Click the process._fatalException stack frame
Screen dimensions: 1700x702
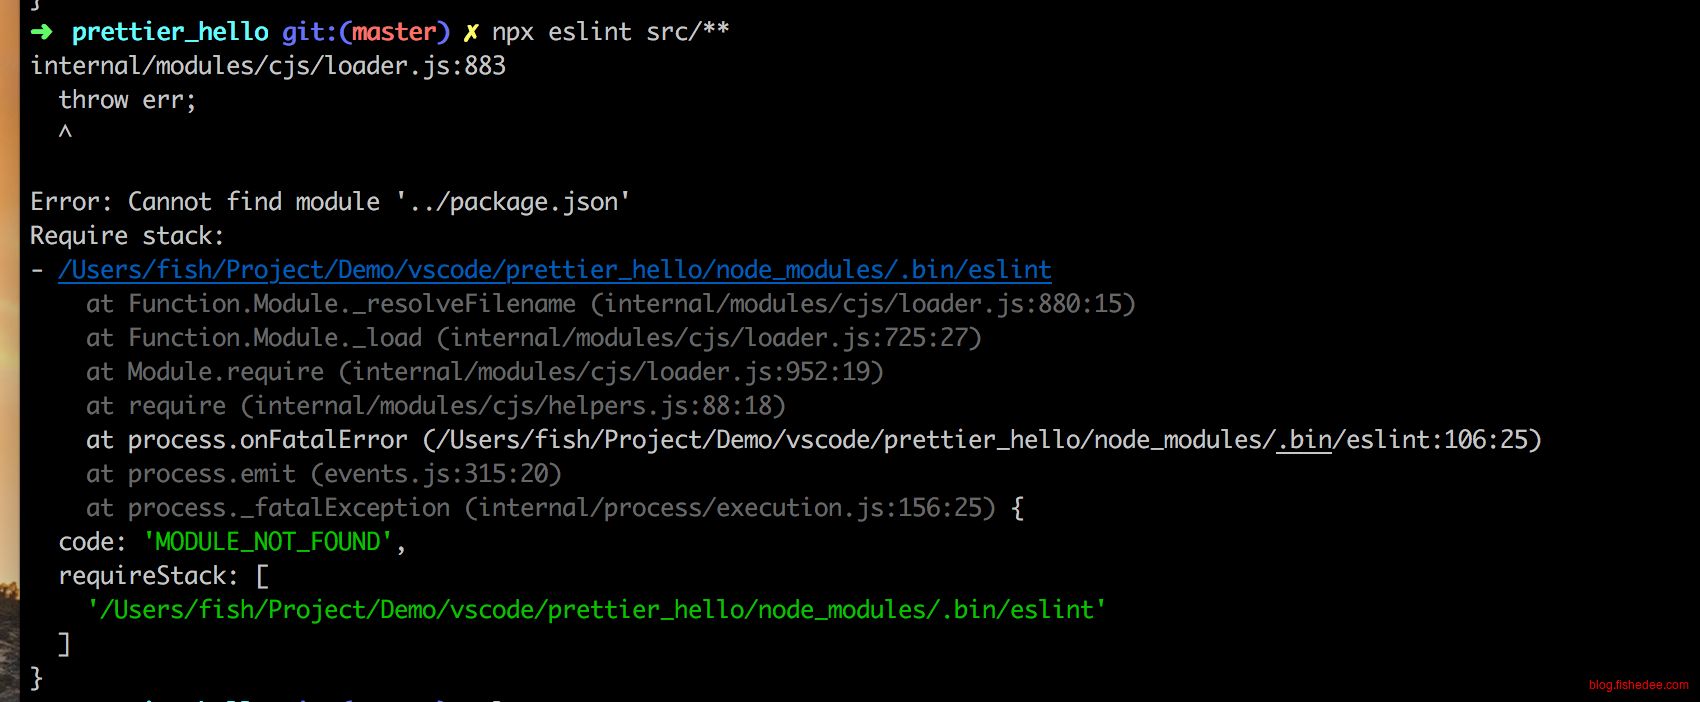tap(555, 508)
